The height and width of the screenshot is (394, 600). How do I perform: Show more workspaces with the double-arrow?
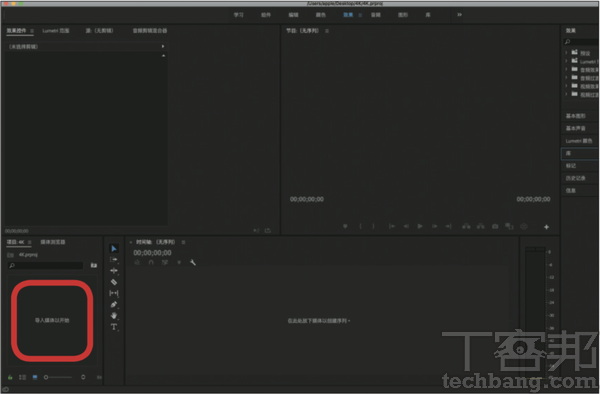click(459, 15)
